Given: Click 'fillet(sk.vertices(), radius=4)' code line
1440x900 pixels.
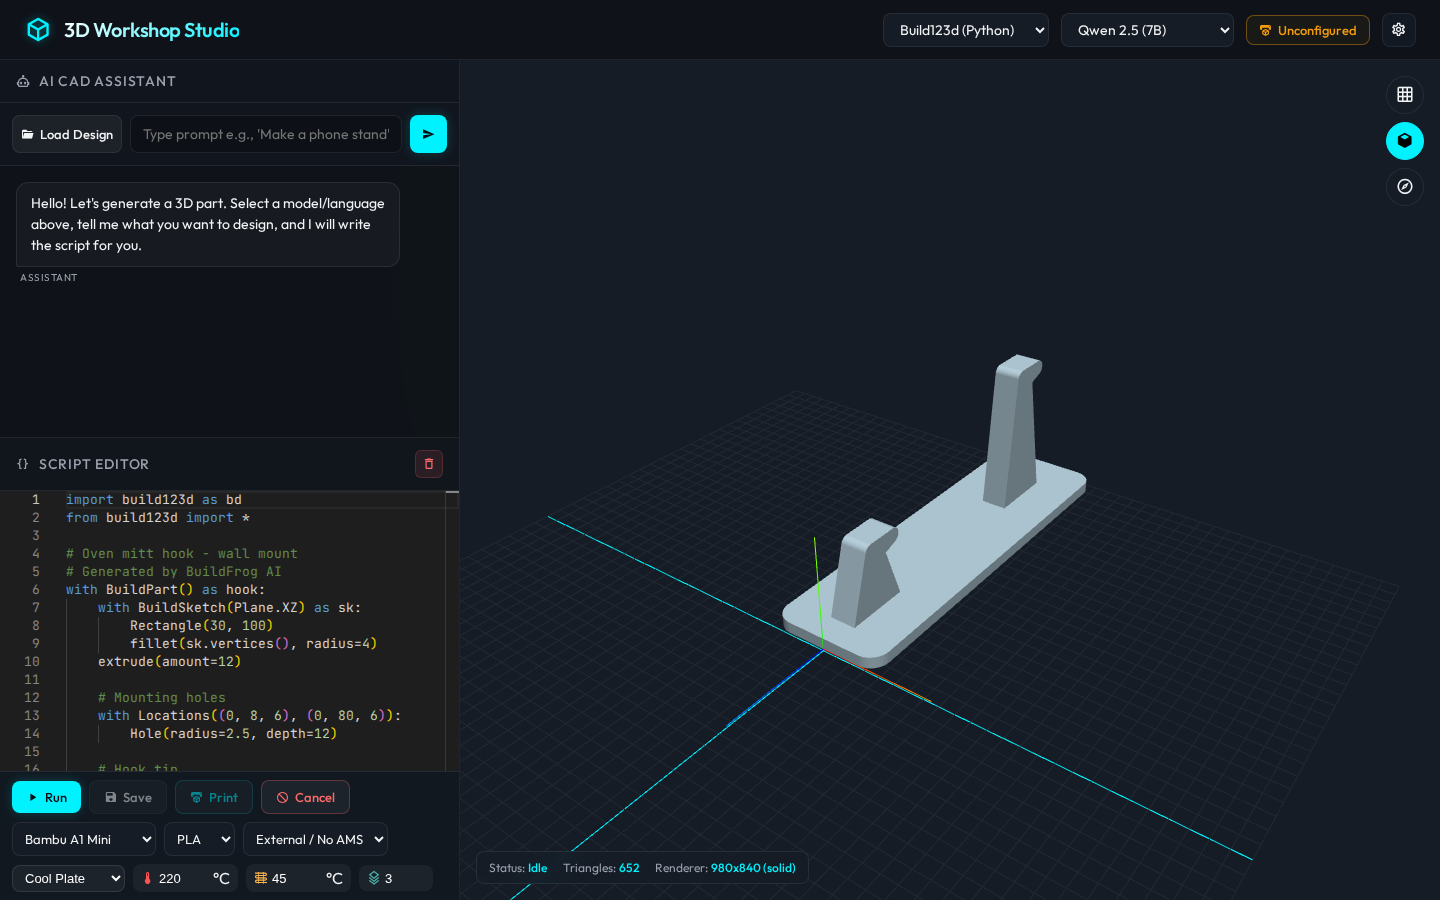Looking at the screenshot, I should click(253, 643).
